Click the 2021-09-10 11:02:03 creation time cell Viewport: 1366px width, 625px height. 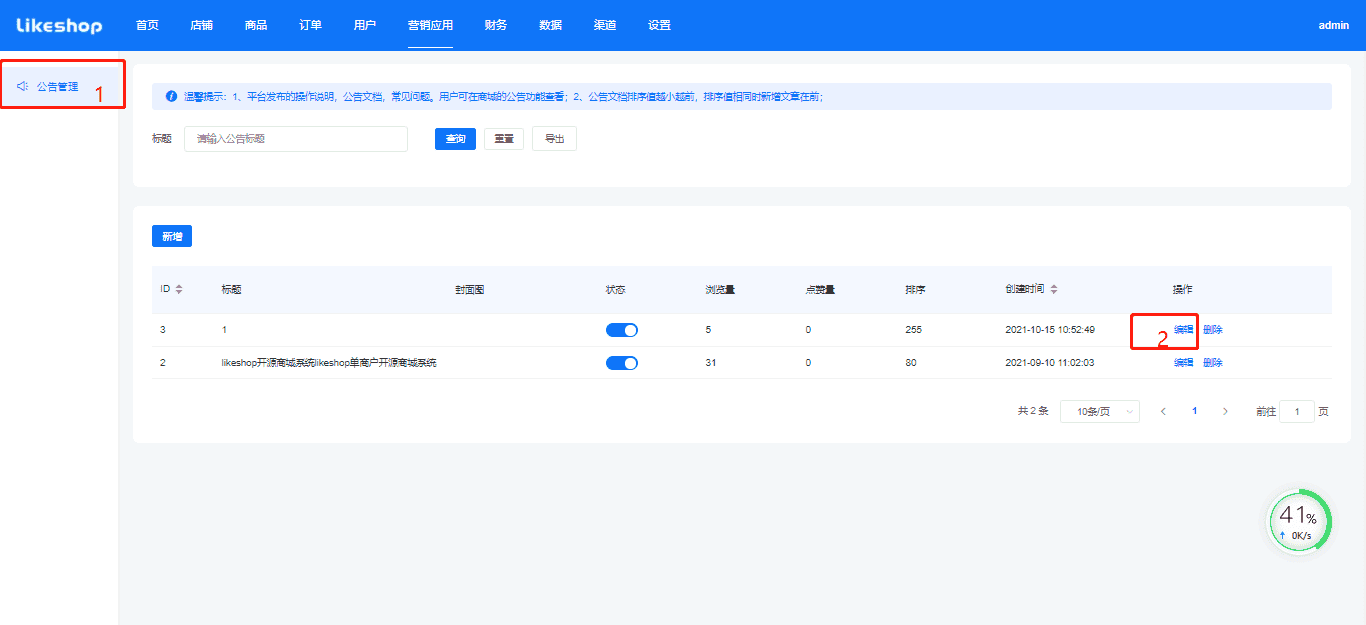click(1050, 363)
